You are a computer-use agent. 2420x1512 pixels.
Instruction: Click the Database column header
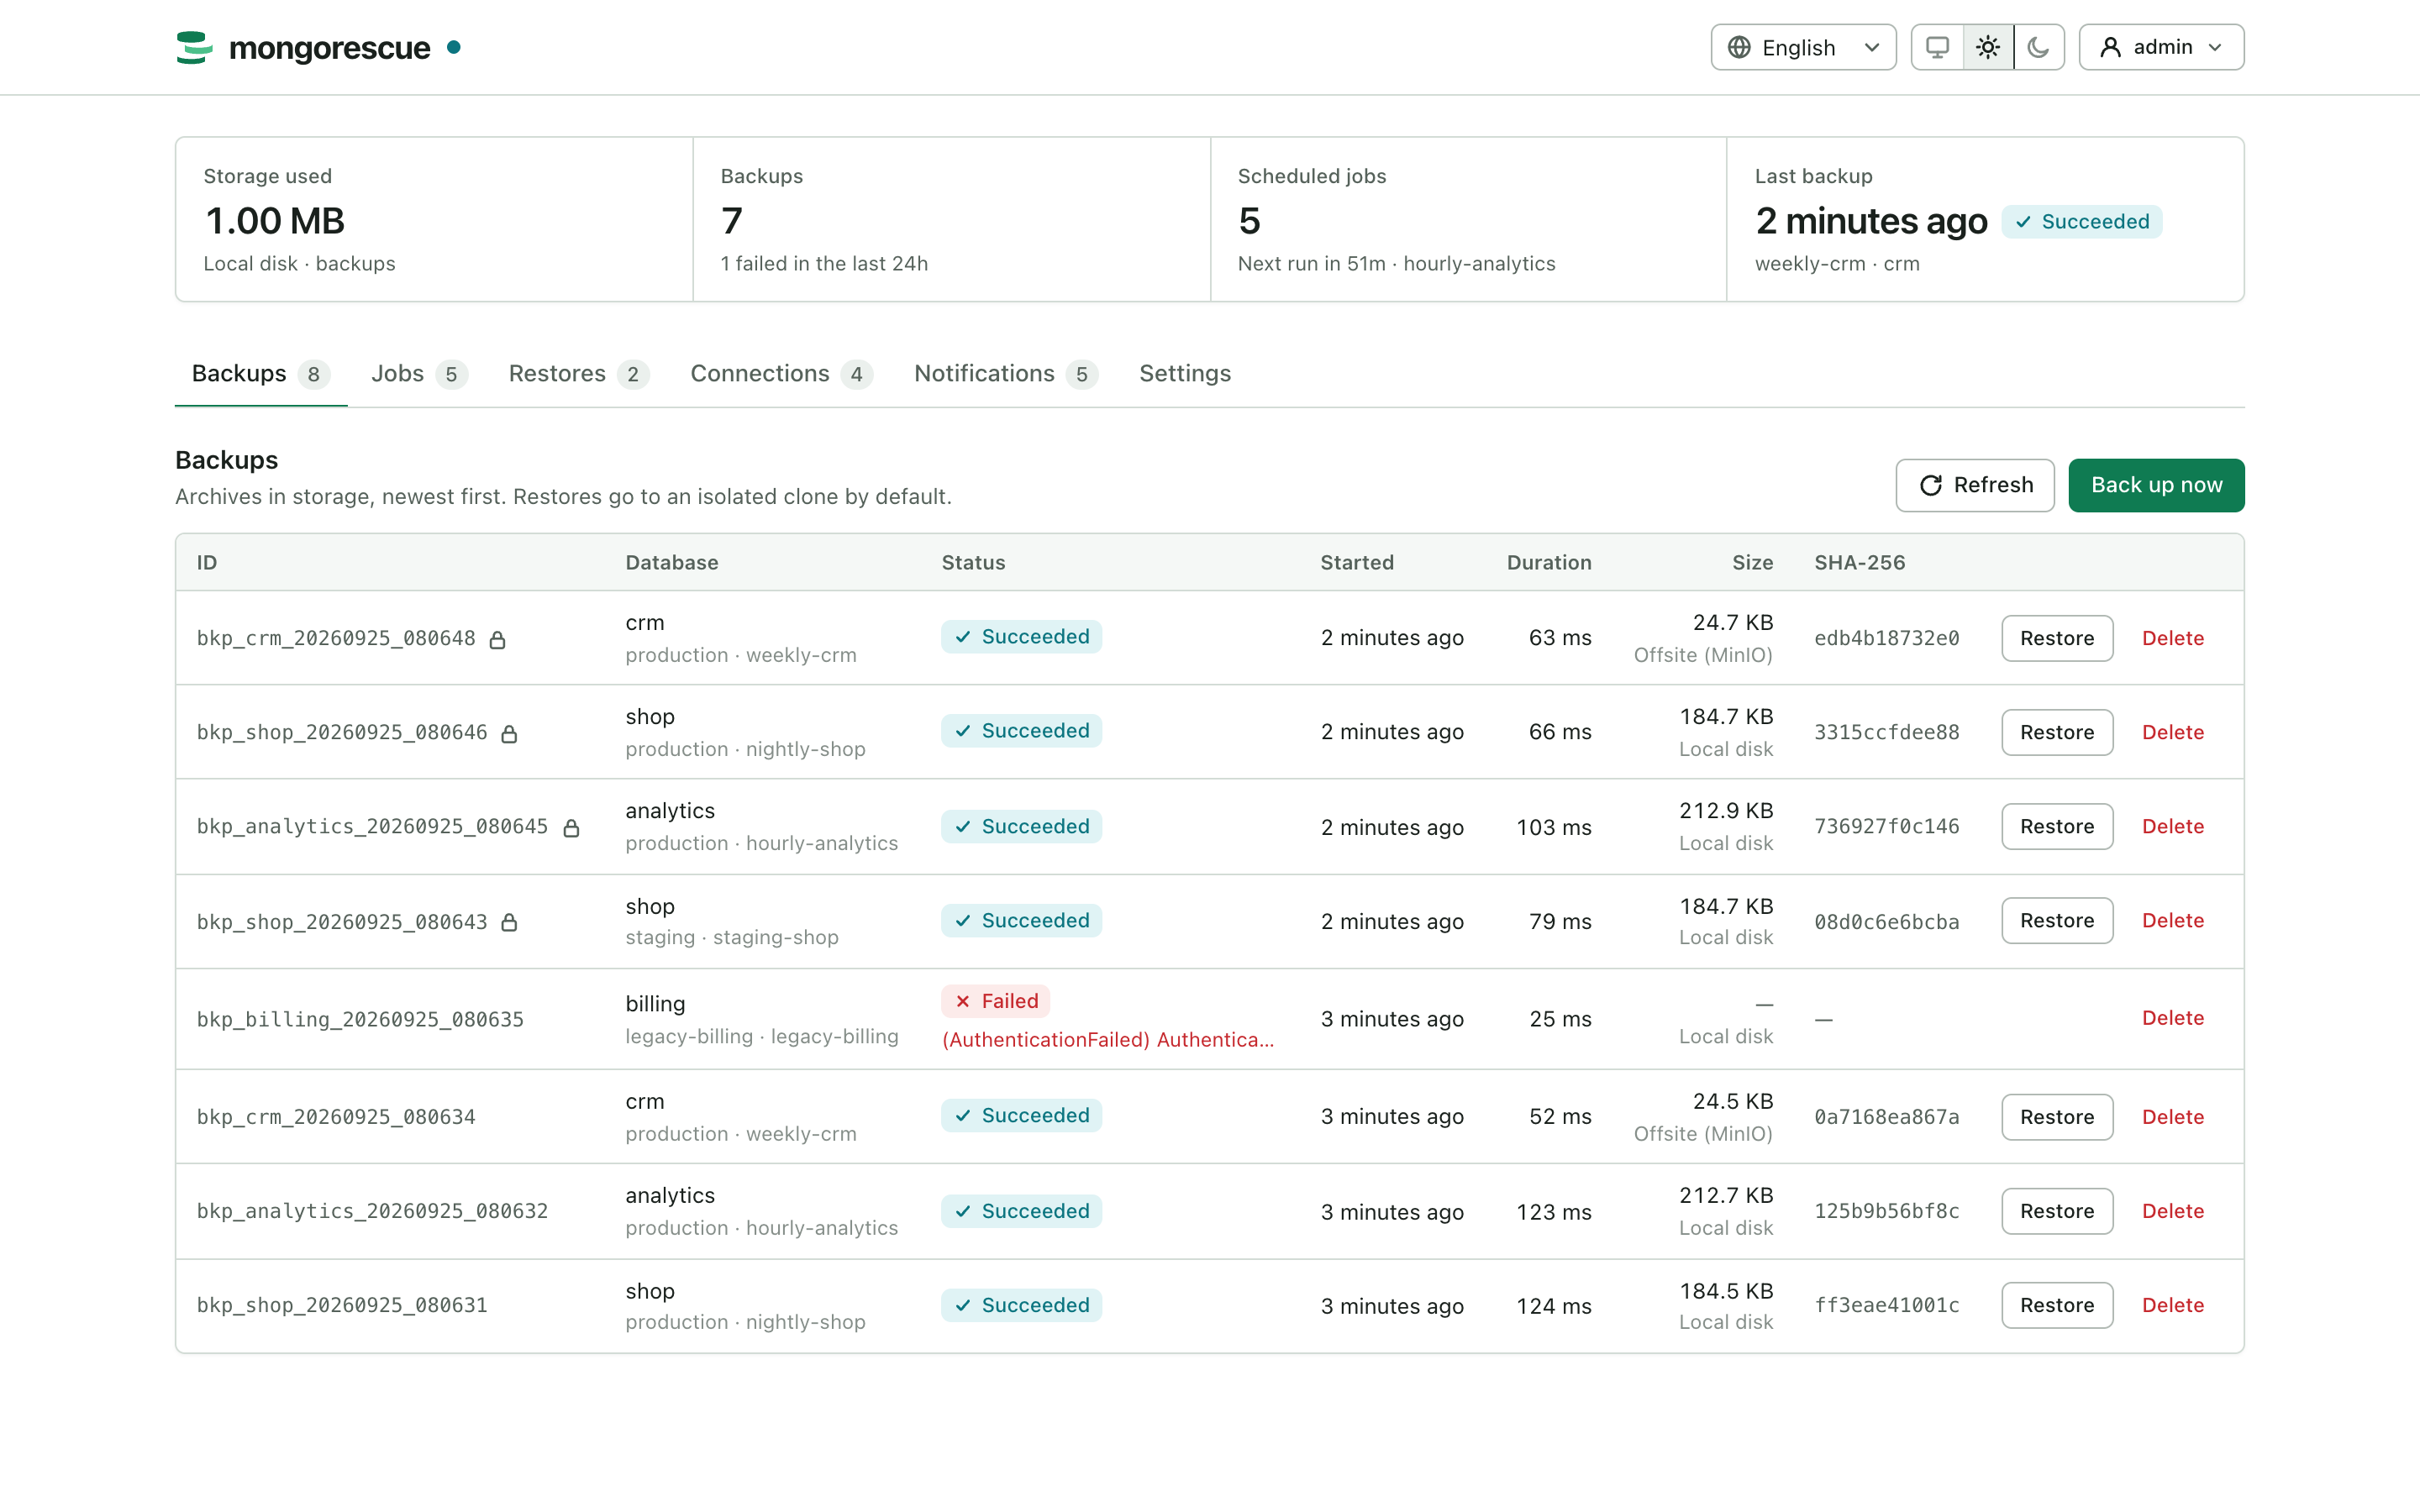pos(672,562)
